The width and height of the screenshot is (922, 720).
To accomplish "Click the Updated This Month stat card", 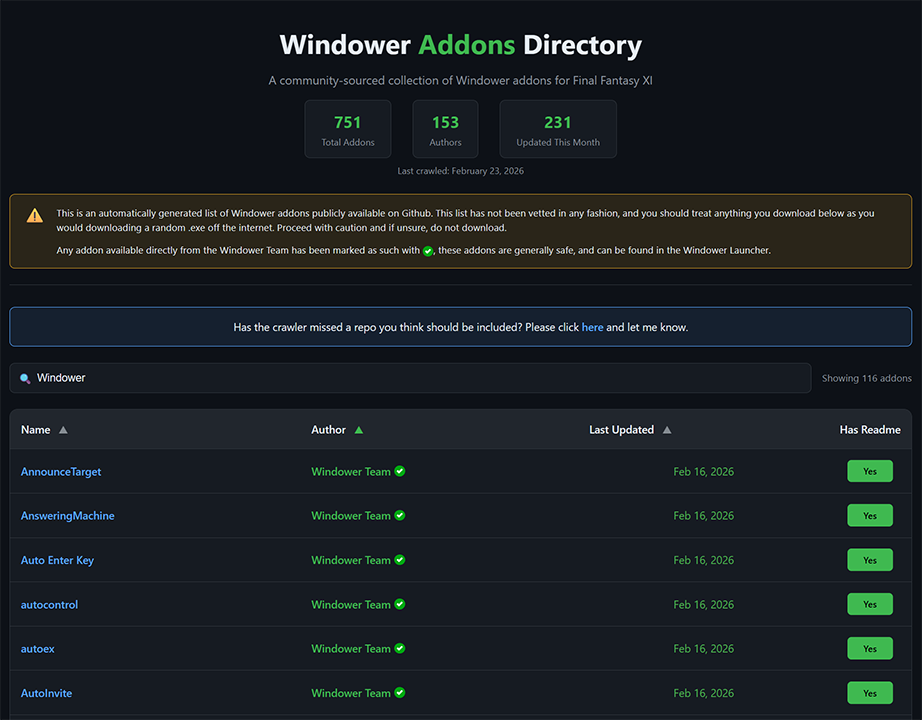I will click(557, 129).
